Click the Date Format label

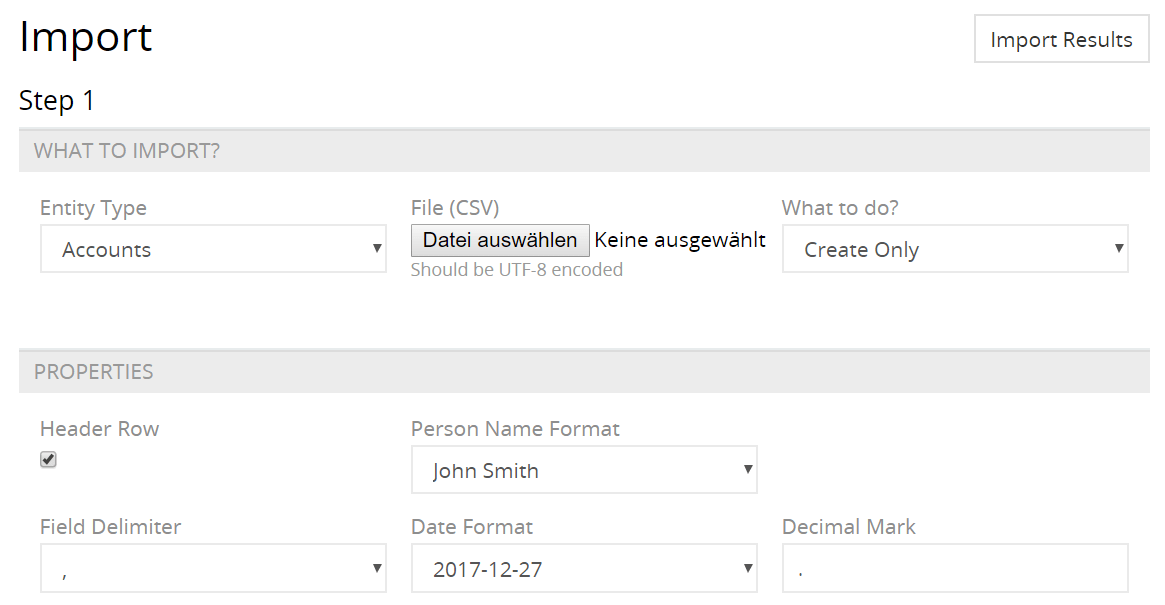pyautogui.click(x=472, y=527)
